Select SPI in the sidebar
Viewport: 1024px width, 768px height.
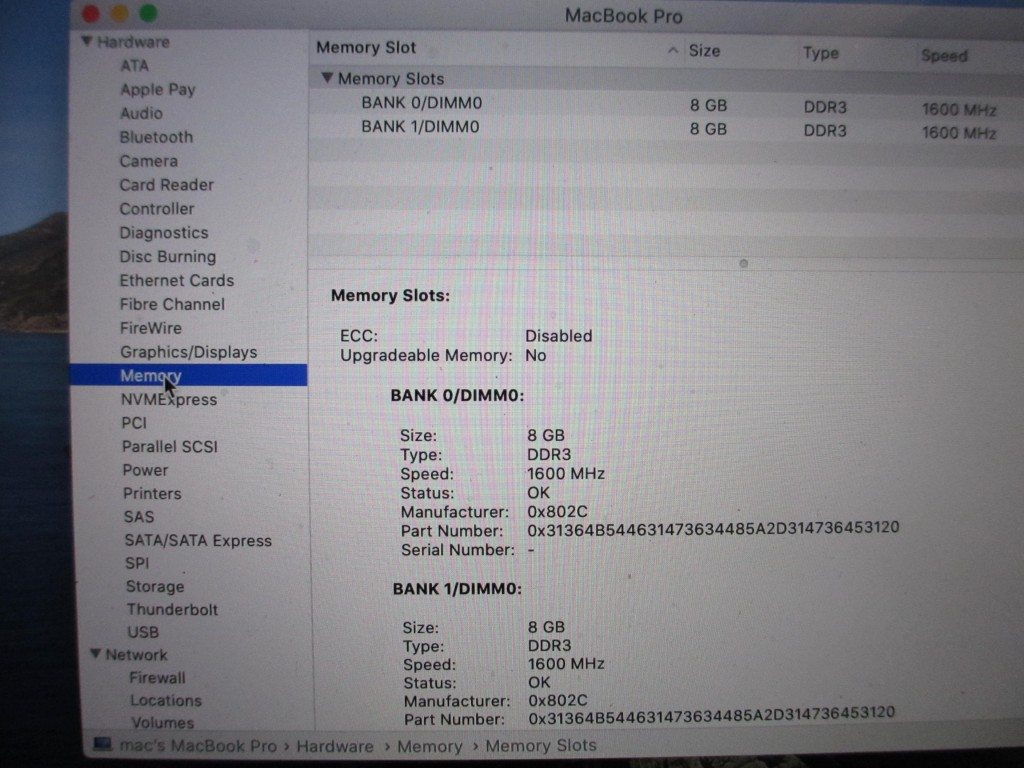pyautogui.click(x=137, y=563)
